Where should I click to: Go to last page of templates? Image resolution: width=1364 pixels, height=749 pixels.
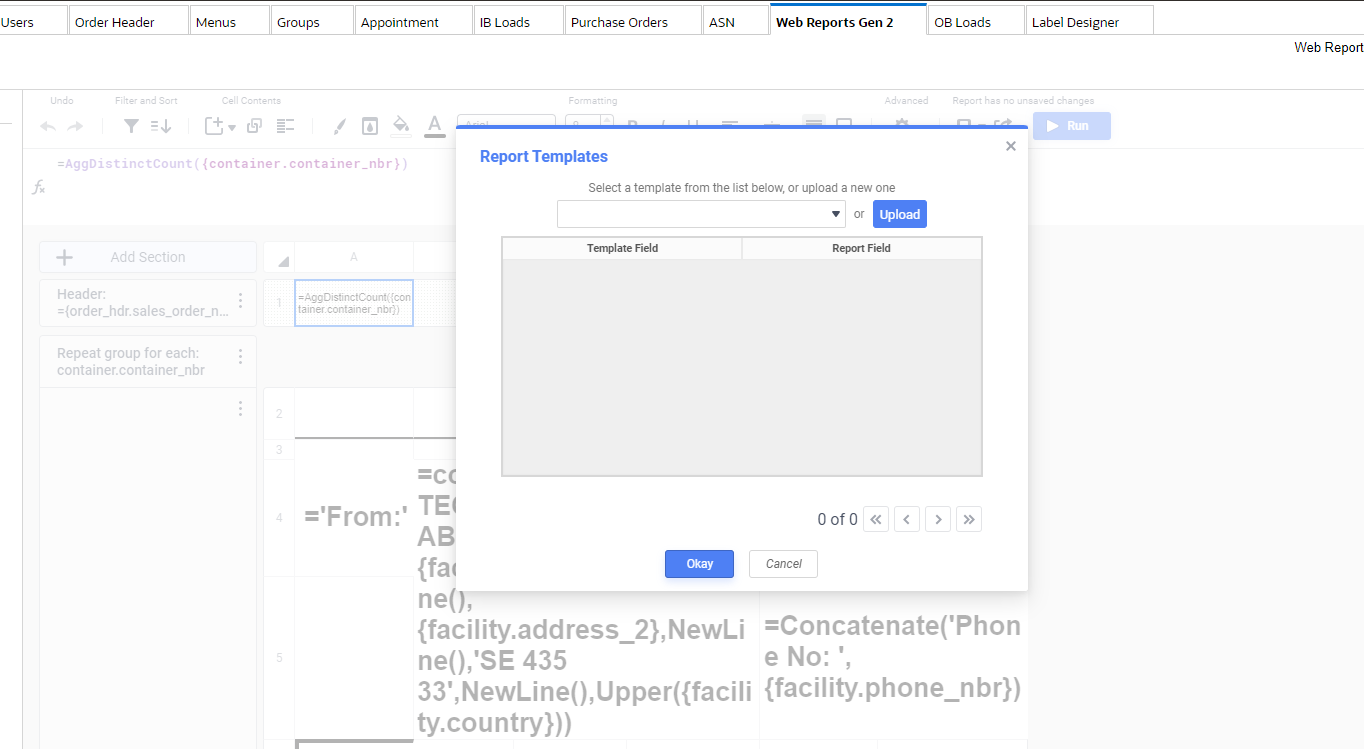[969, 519]
